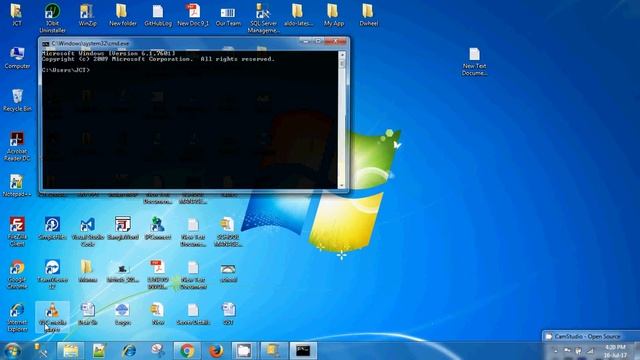Launch Internet Explorer from the desktop

[x=17, y=317]
